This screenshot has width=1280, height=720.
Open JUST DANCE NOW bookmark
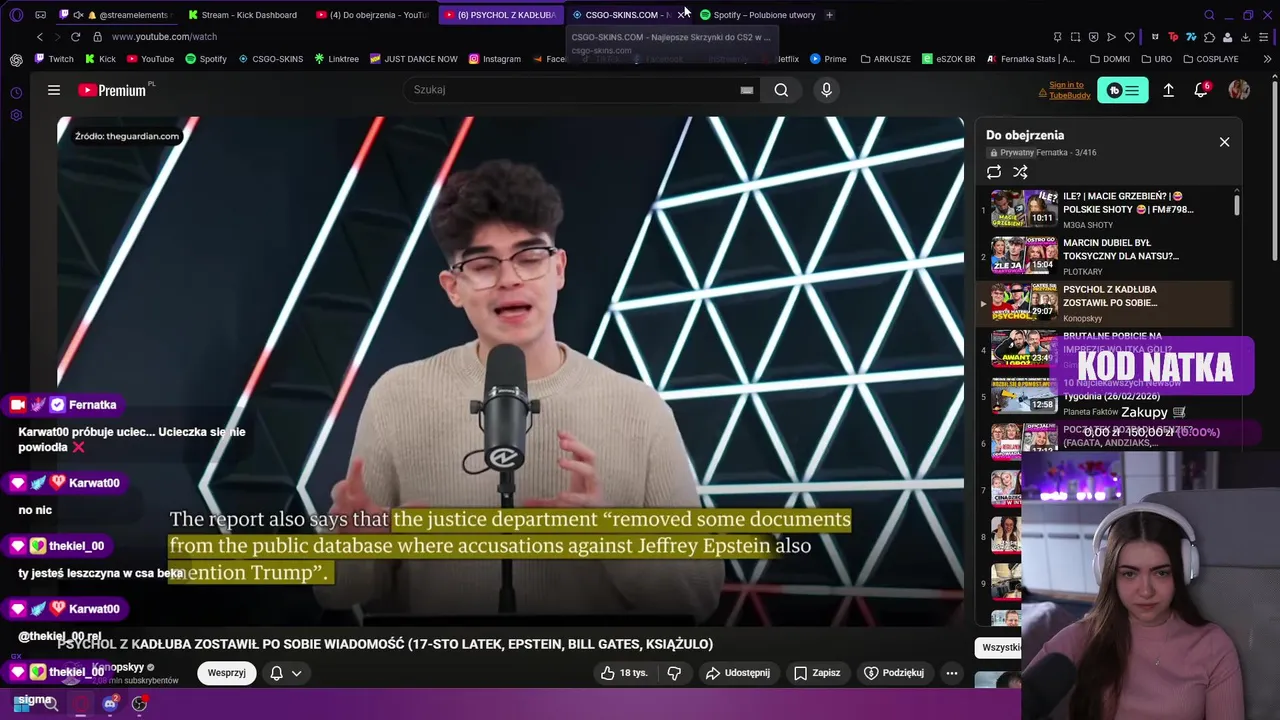coord(413,59)
